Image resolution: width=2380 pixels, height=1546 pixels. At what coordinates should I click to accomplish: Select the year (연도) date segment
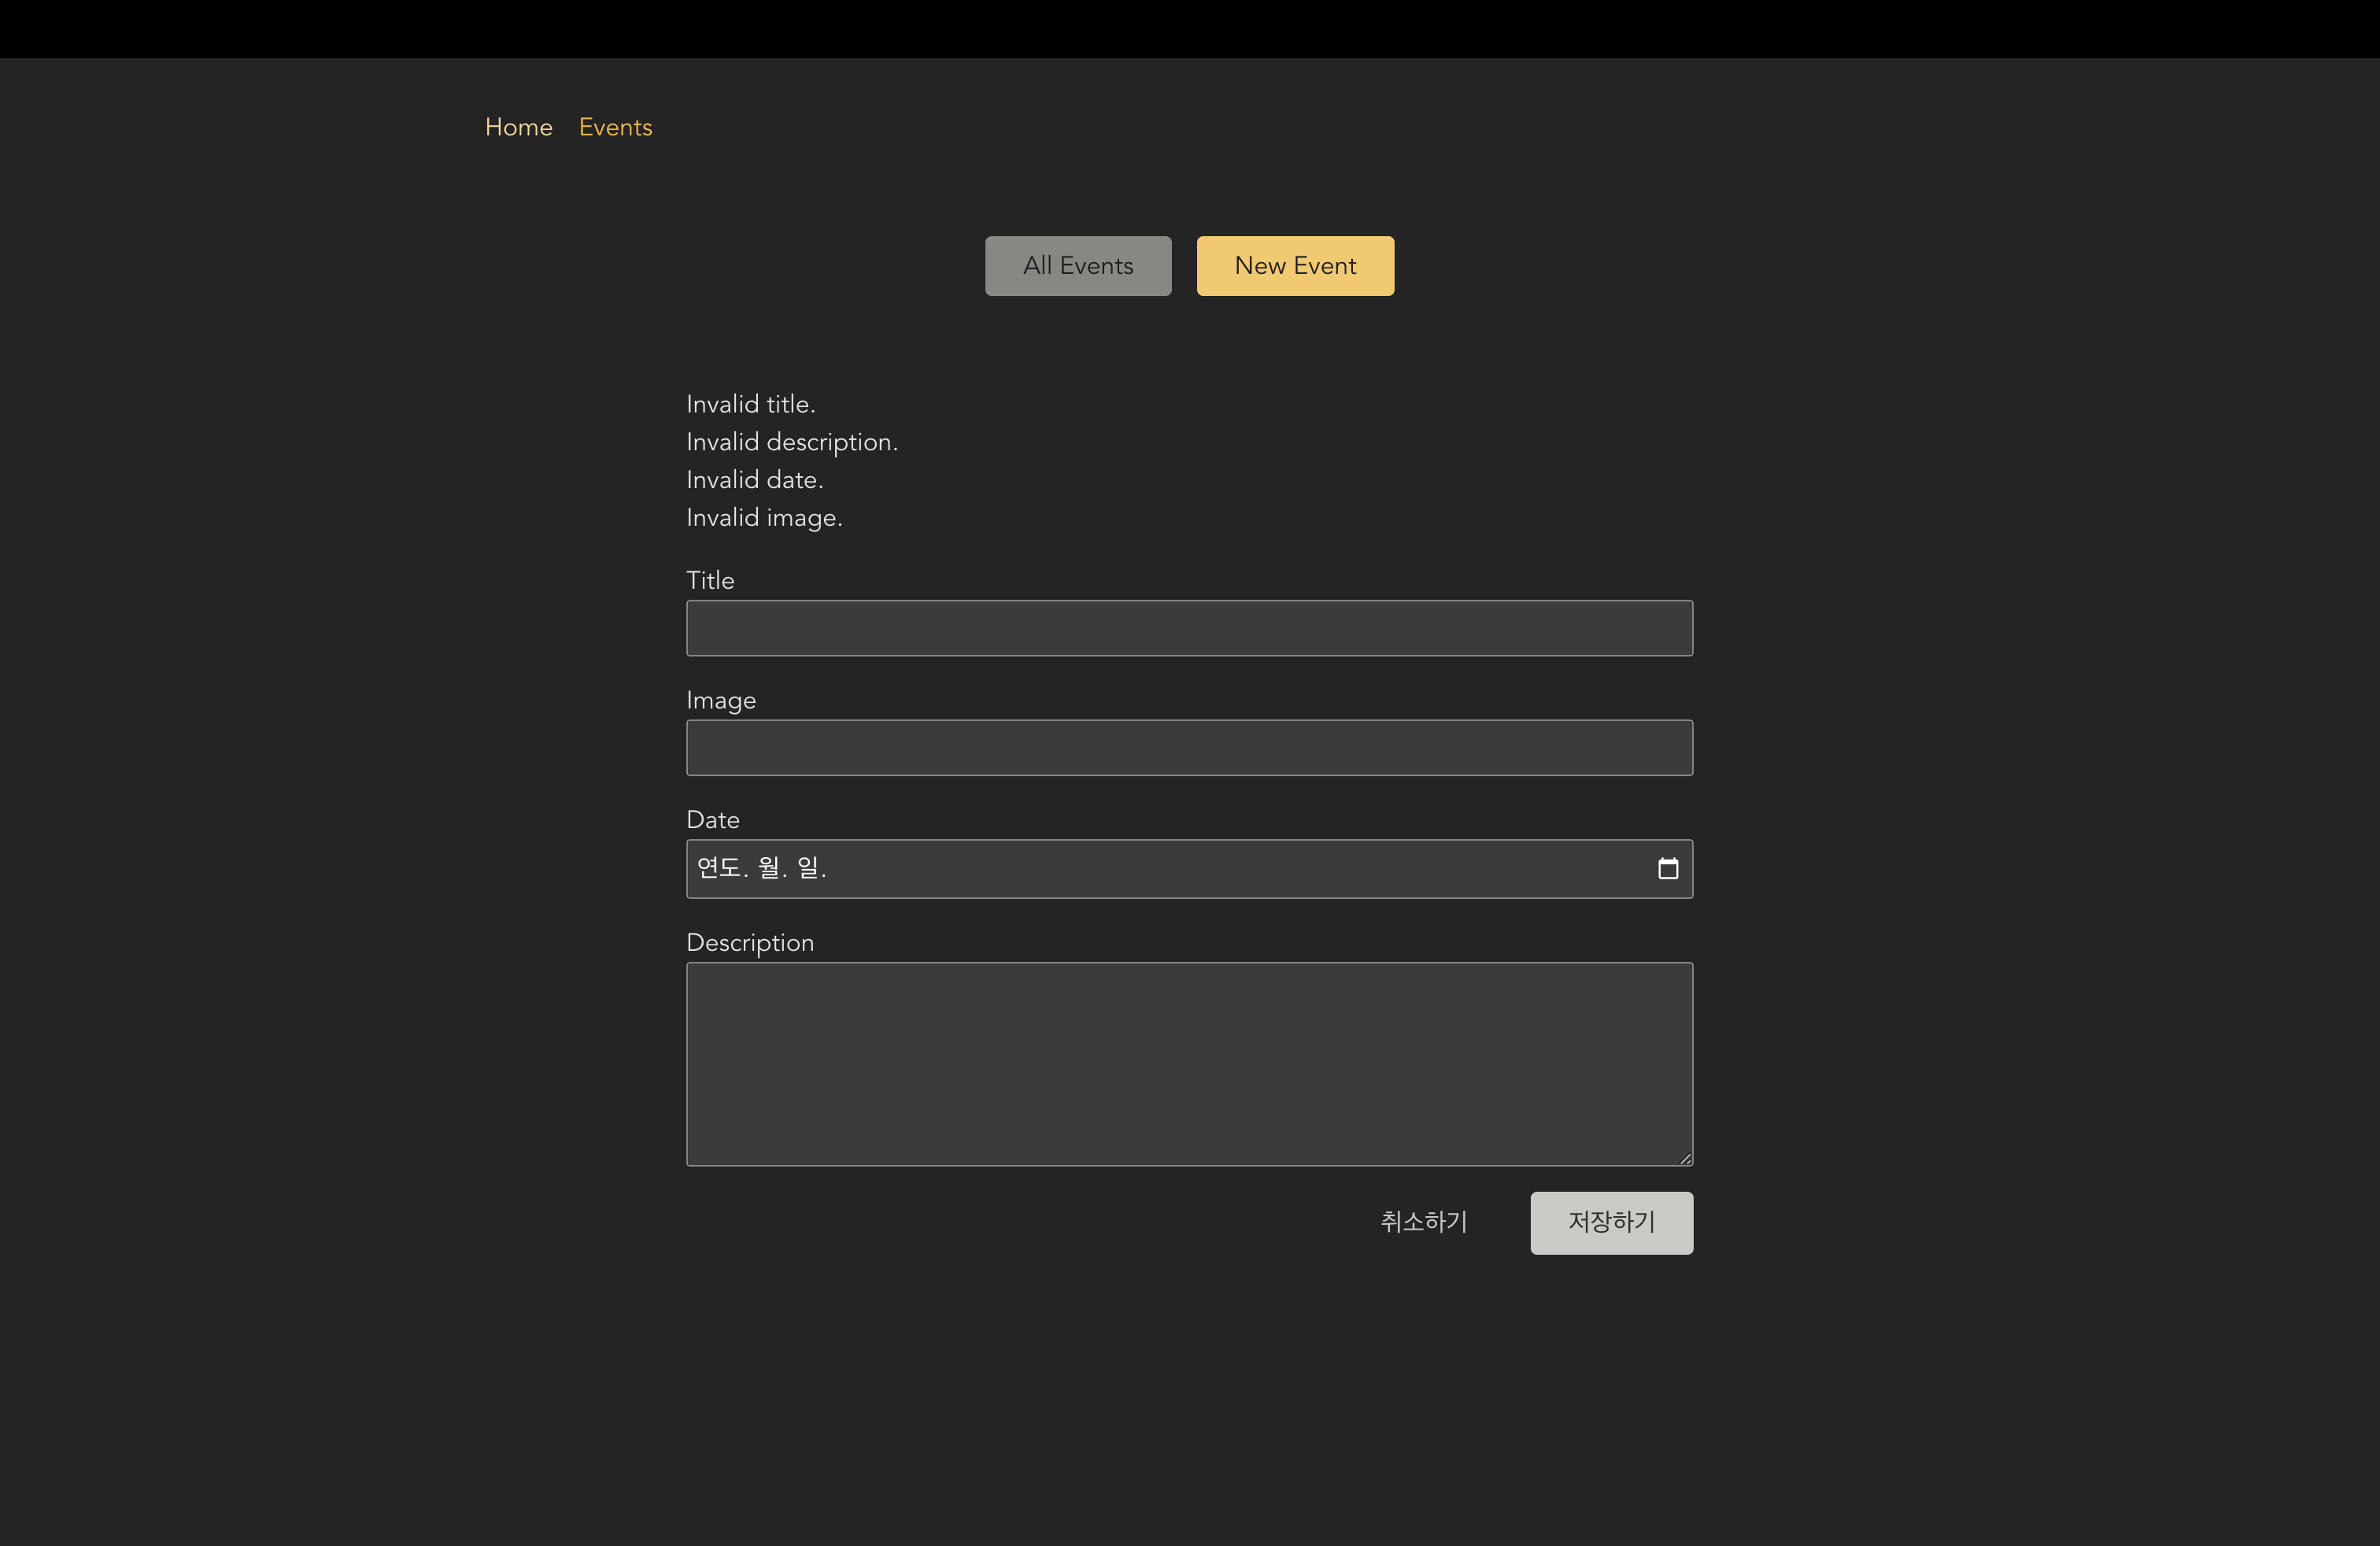click(718, 868)
